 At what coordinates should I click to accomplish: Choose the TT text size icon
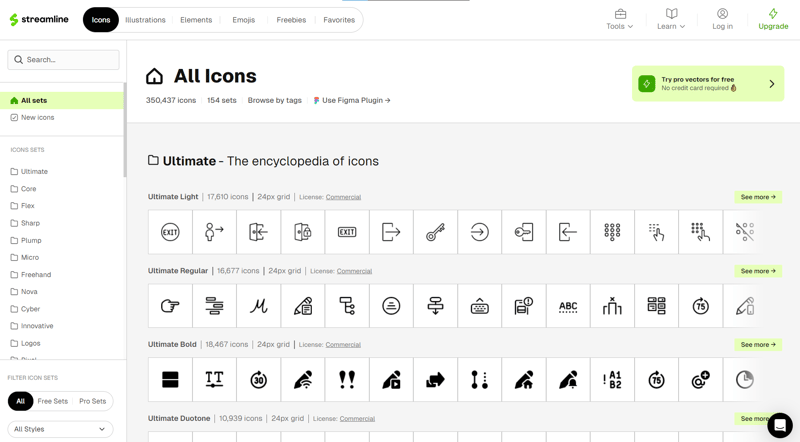214,380
